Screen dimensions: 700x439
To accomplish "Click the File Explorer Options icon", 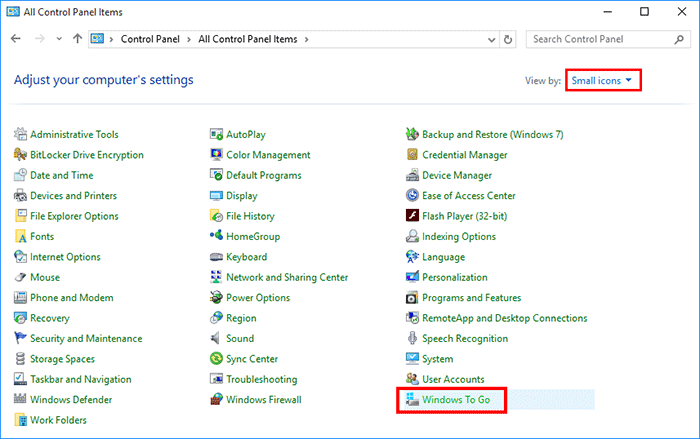I will click(20, 216).
